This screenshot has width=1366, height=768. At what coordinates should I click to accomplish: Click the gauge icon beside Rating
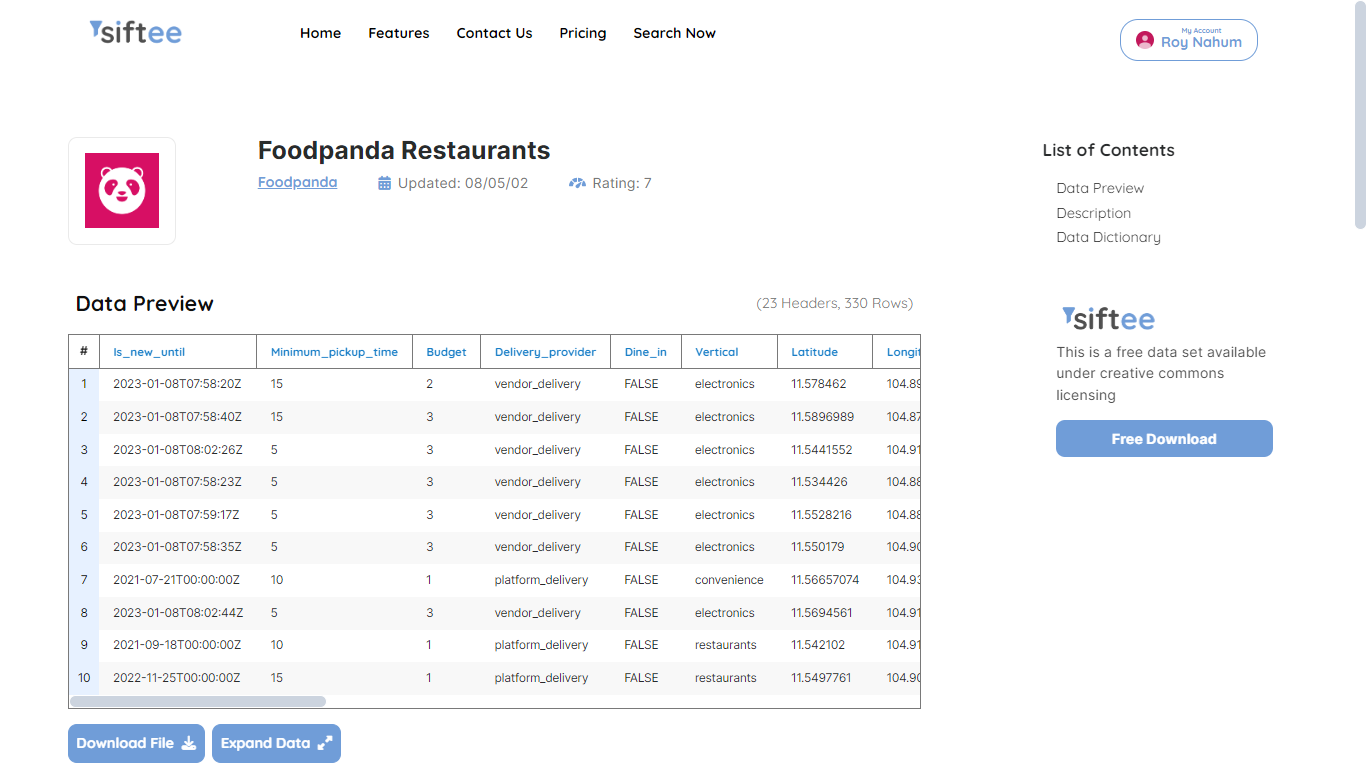577,183
